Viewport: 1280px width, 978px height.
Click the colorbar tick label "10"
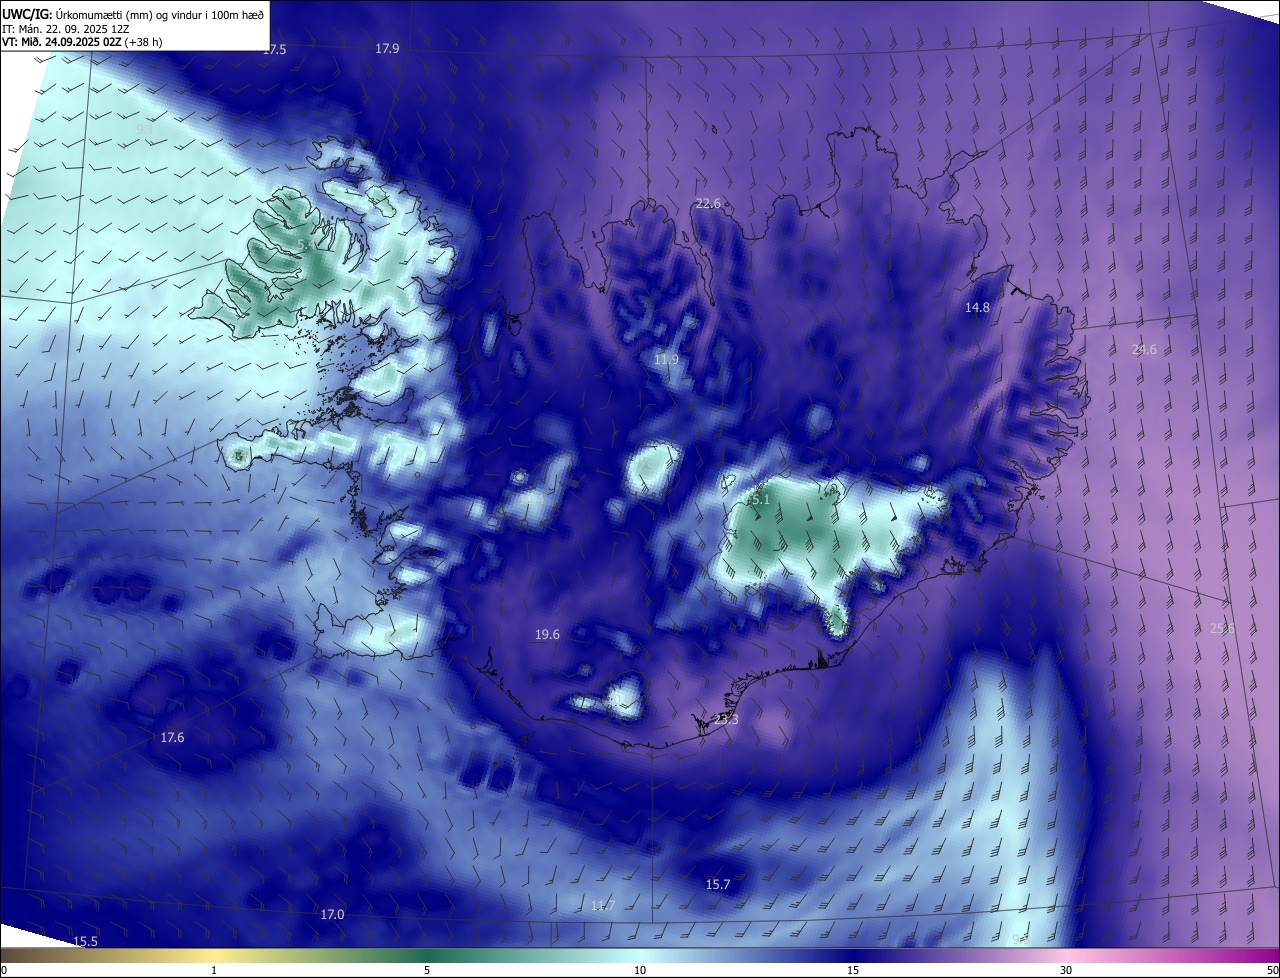640,970
